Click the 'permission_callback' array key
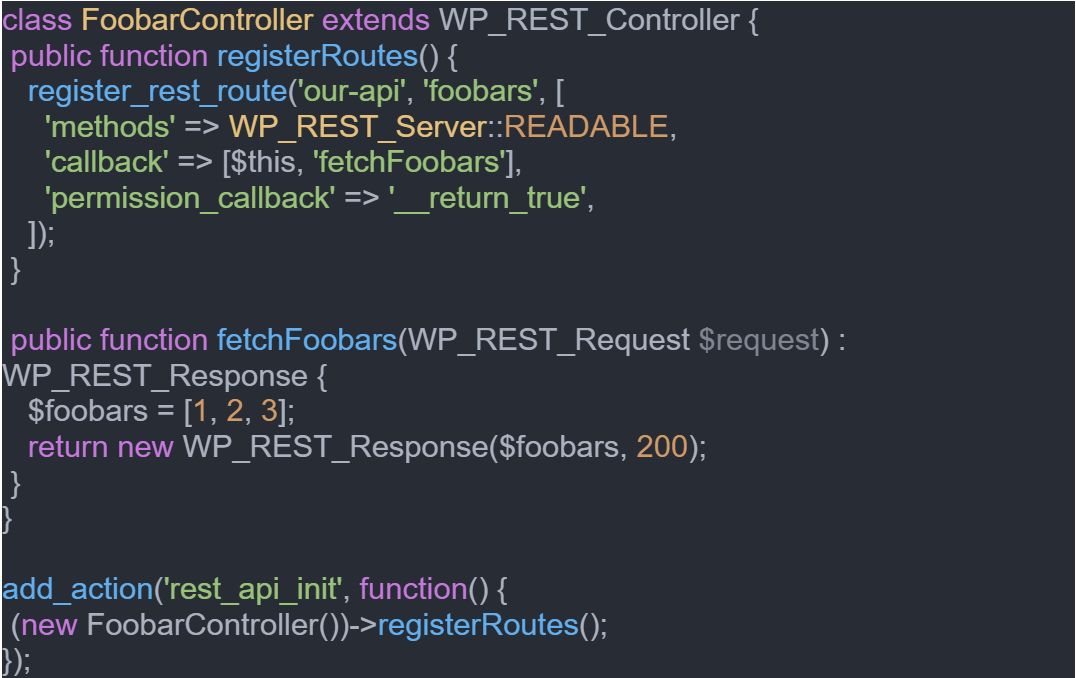 coord(188,198)
